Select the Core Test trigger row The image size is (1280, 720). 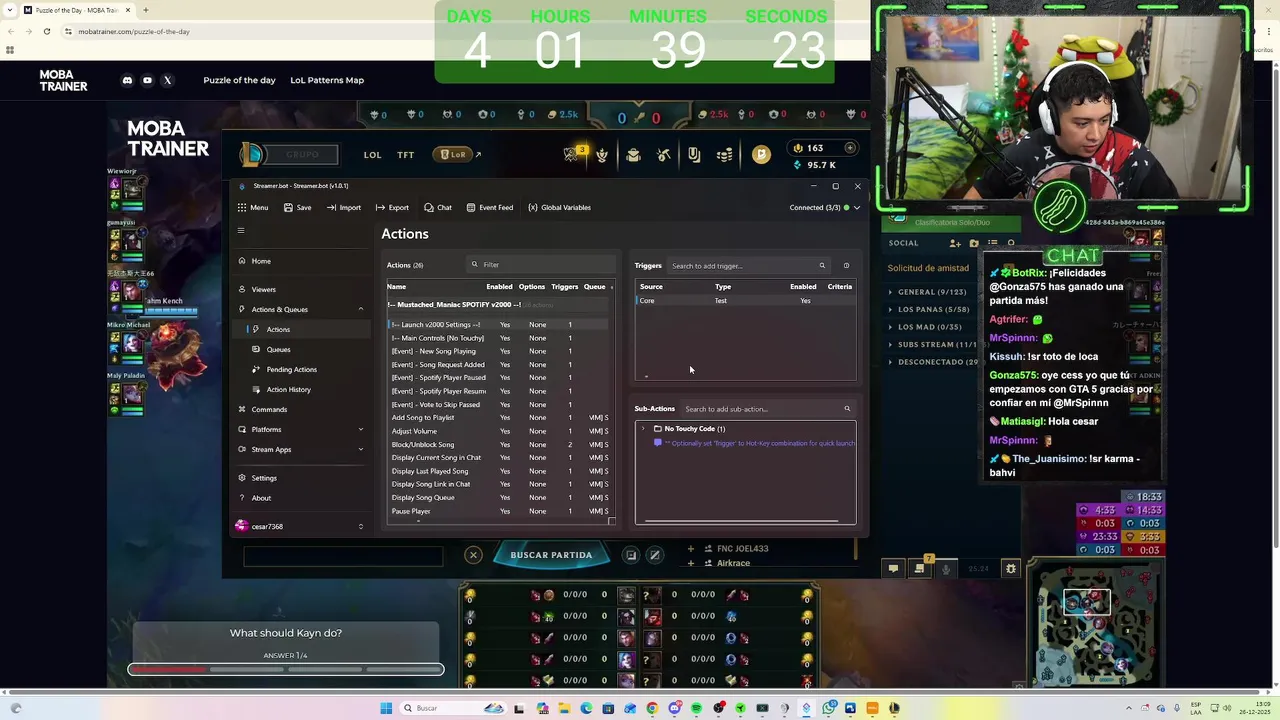[745, 301]
